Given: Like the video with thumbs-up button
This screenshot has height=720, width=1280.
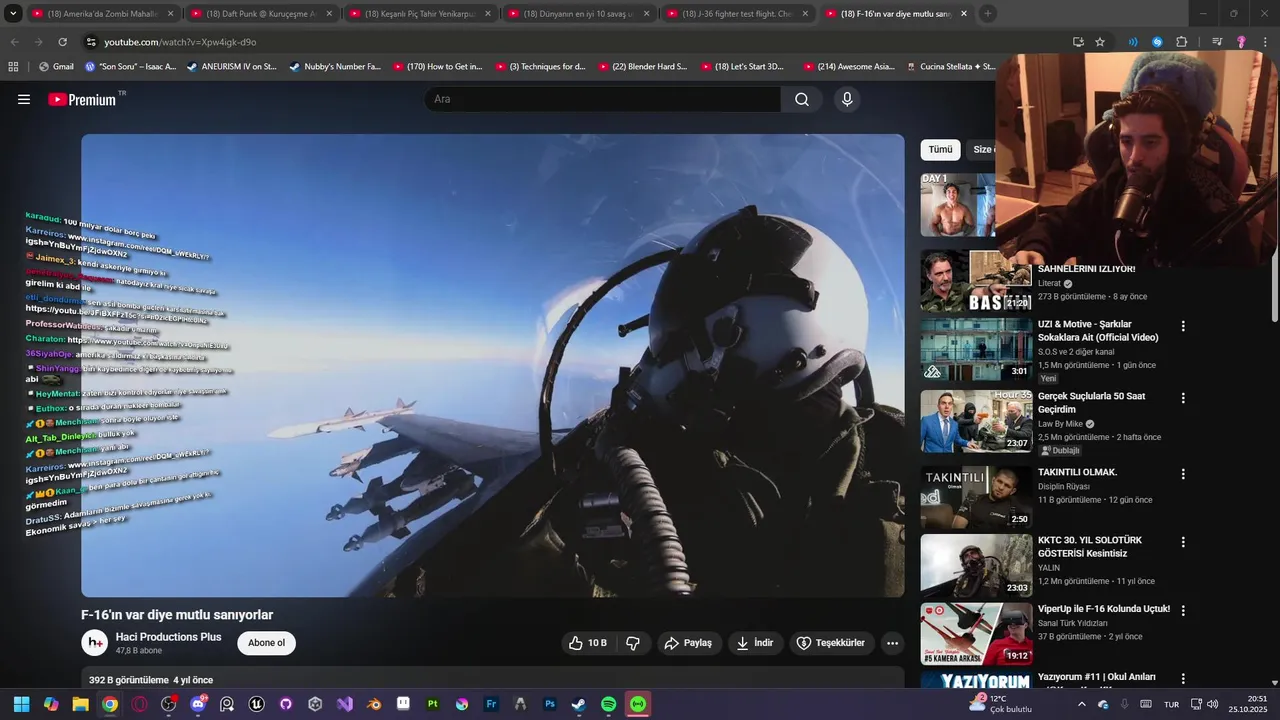Looking at the screenshot, I should coord(588,643).
